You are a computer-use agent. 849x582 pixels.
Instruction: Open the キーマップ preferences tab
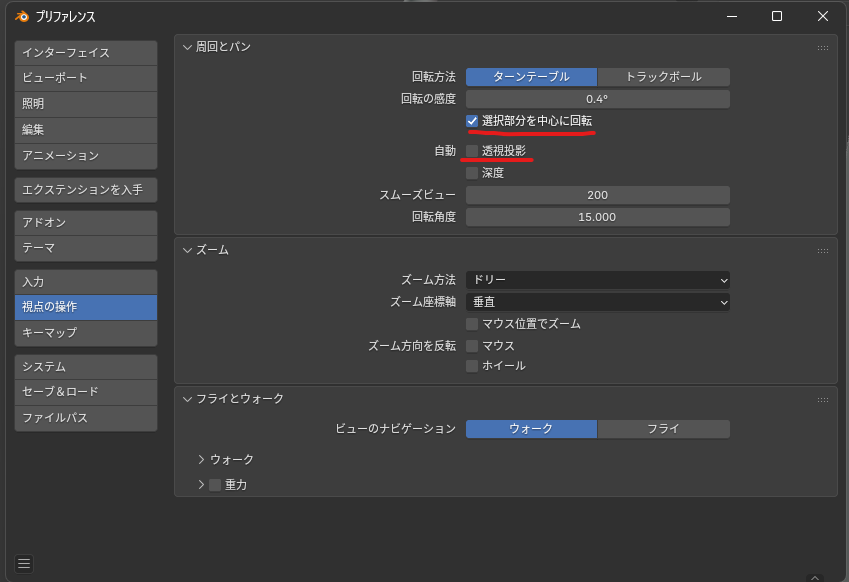[x=86, y=333]
